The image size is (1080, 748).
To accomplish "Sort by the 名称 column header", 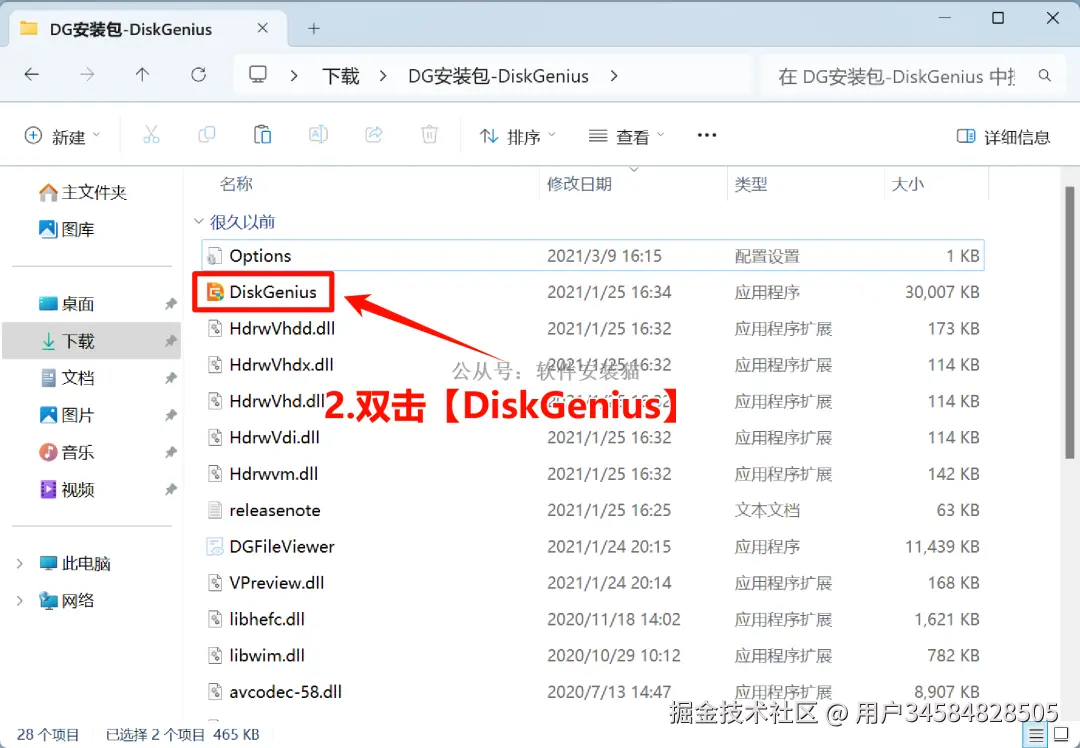I will click(x=236, y=184).
